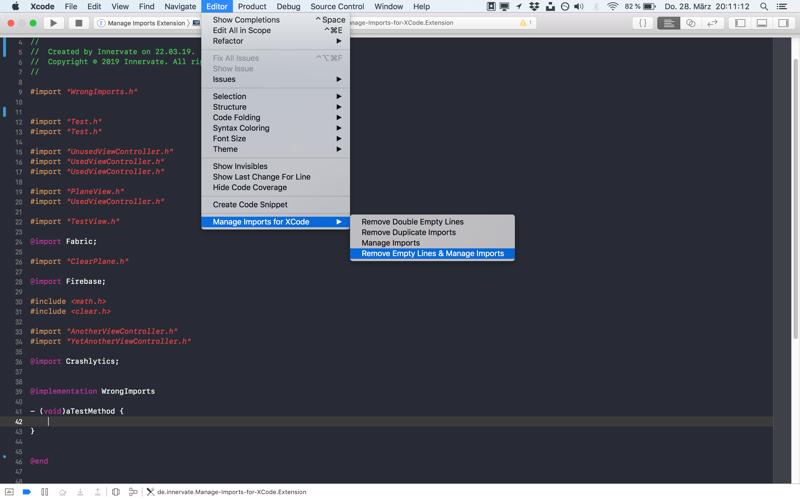Expand the Font Size submenu
800x500 pixels.
point(276,139)
